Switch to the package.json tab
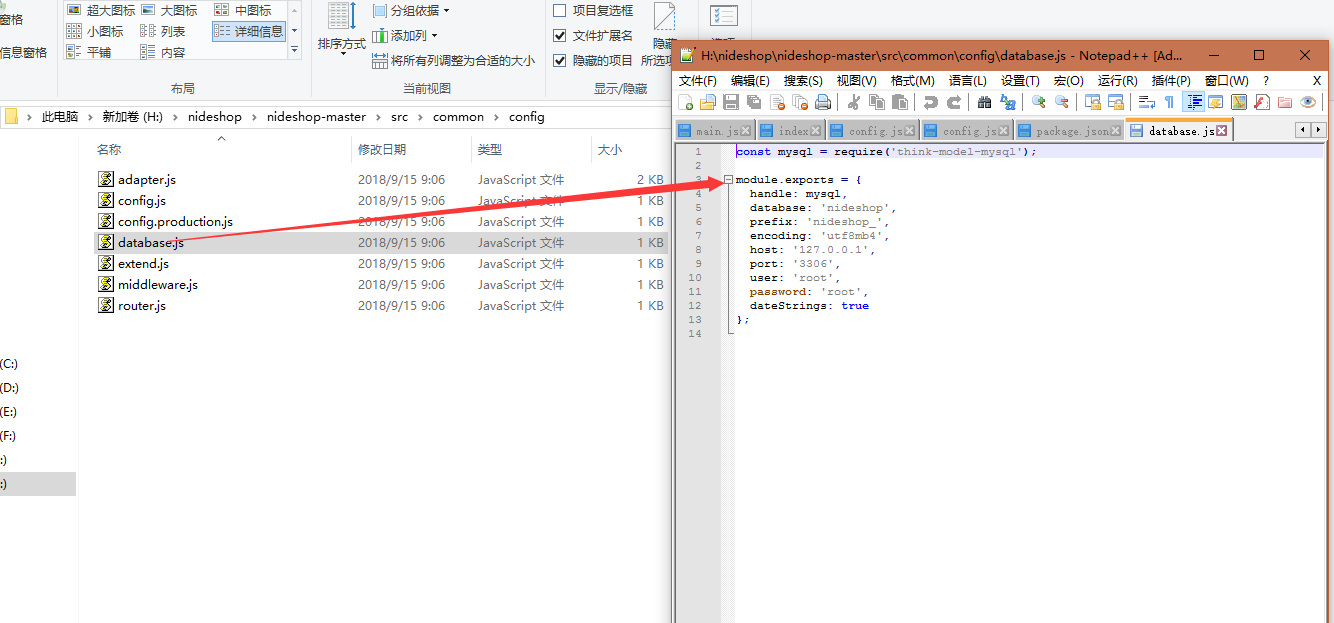The height and width of the screenshot is (623, 1334). [1069, 131]
